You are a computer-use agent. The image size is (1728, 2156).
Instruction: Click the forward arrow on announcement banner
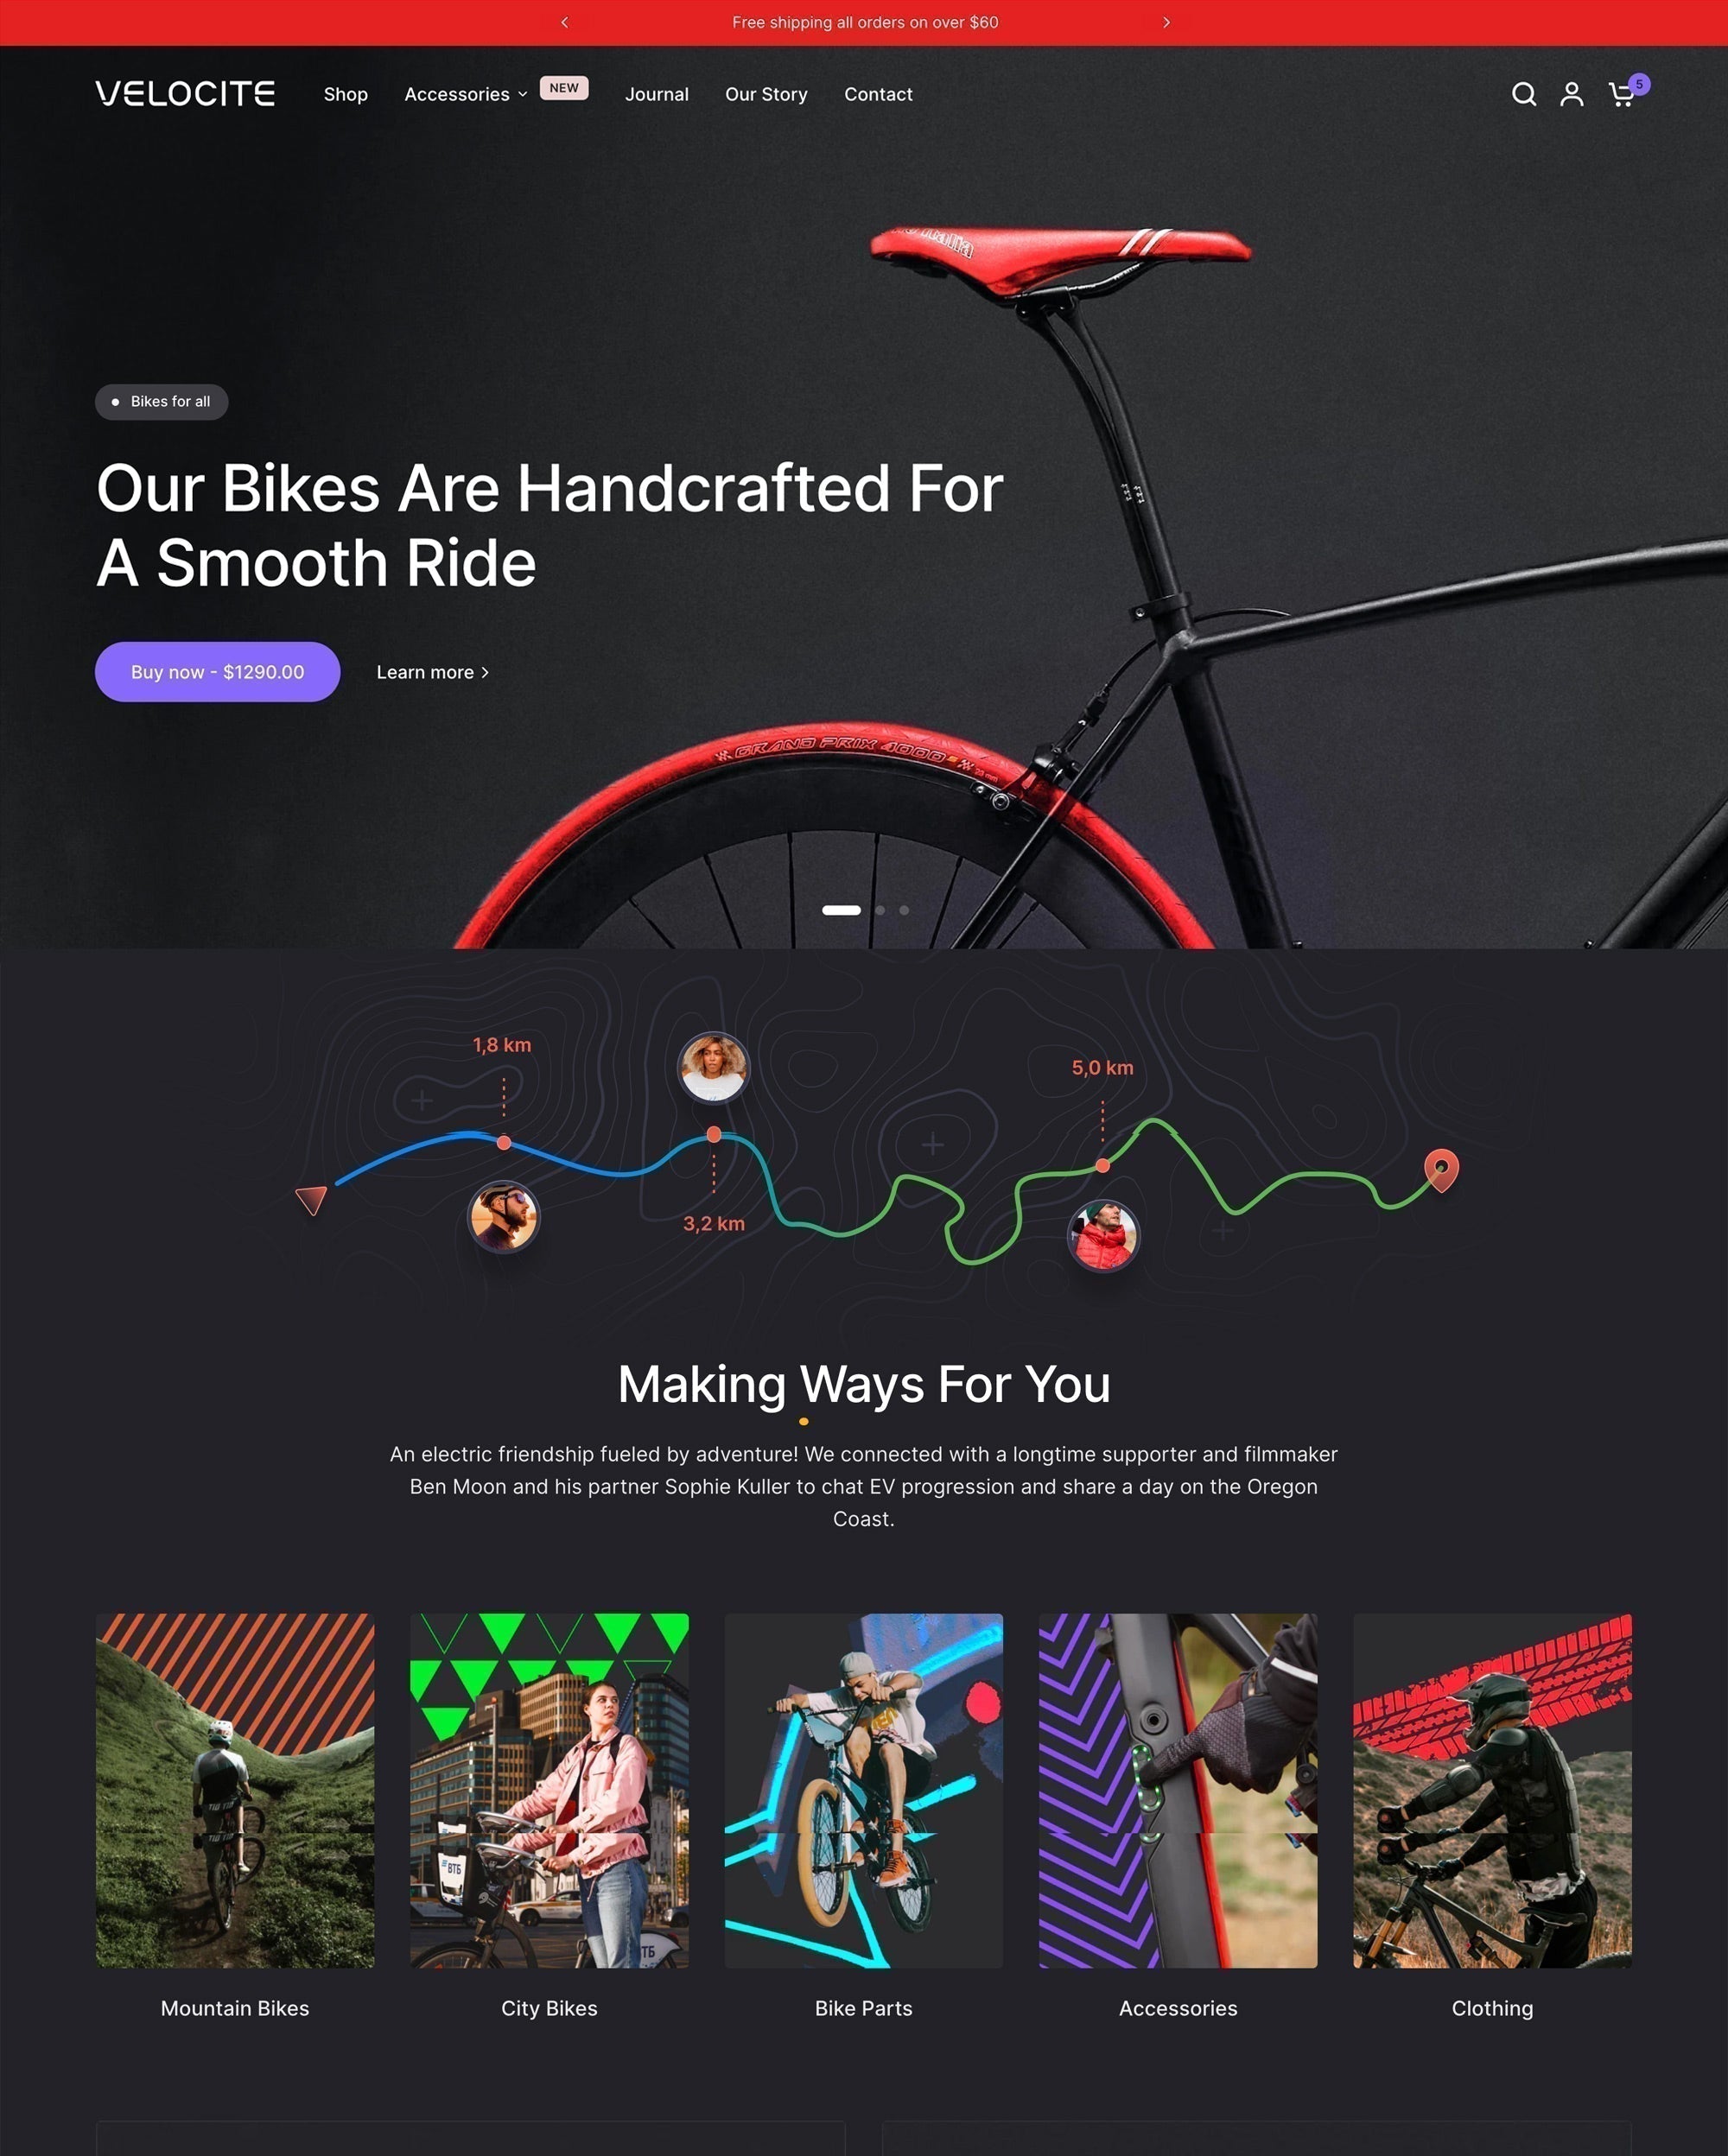click(1162, 21)
